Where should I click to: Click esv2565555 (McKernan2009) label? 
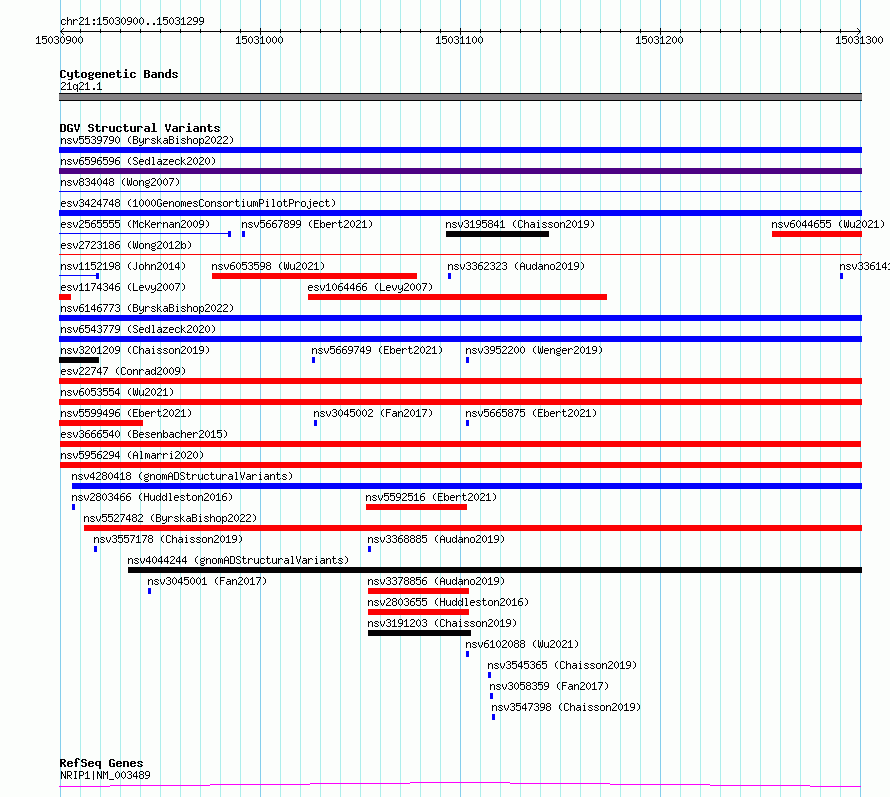point(135,224)
